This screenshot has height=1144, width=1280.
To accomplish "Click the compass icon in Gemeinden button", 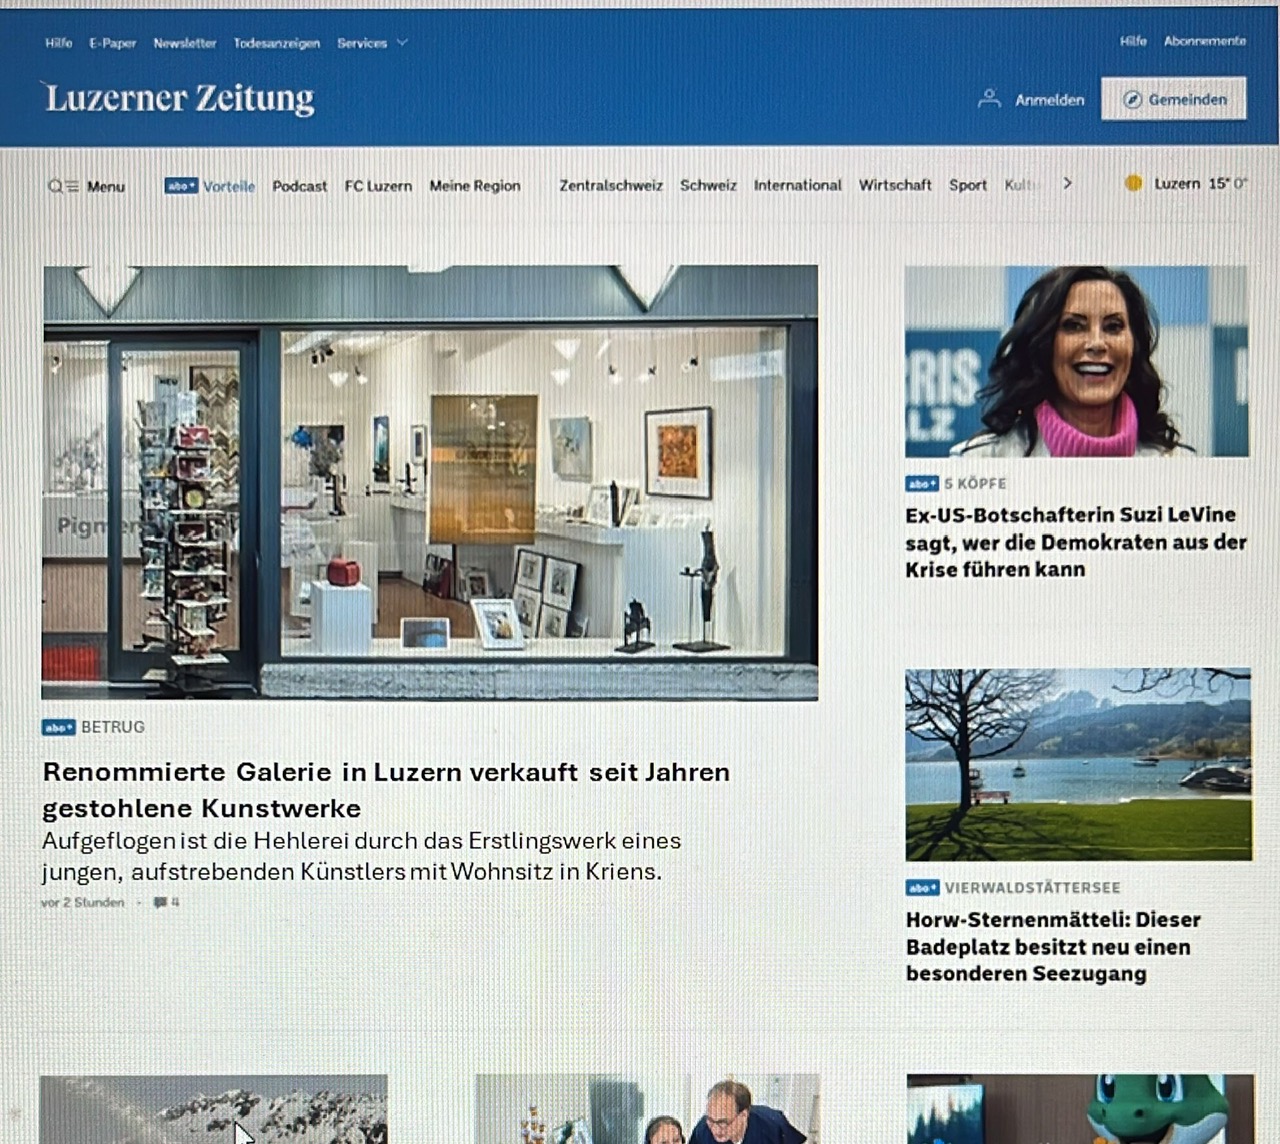I will pos(1132,99).
